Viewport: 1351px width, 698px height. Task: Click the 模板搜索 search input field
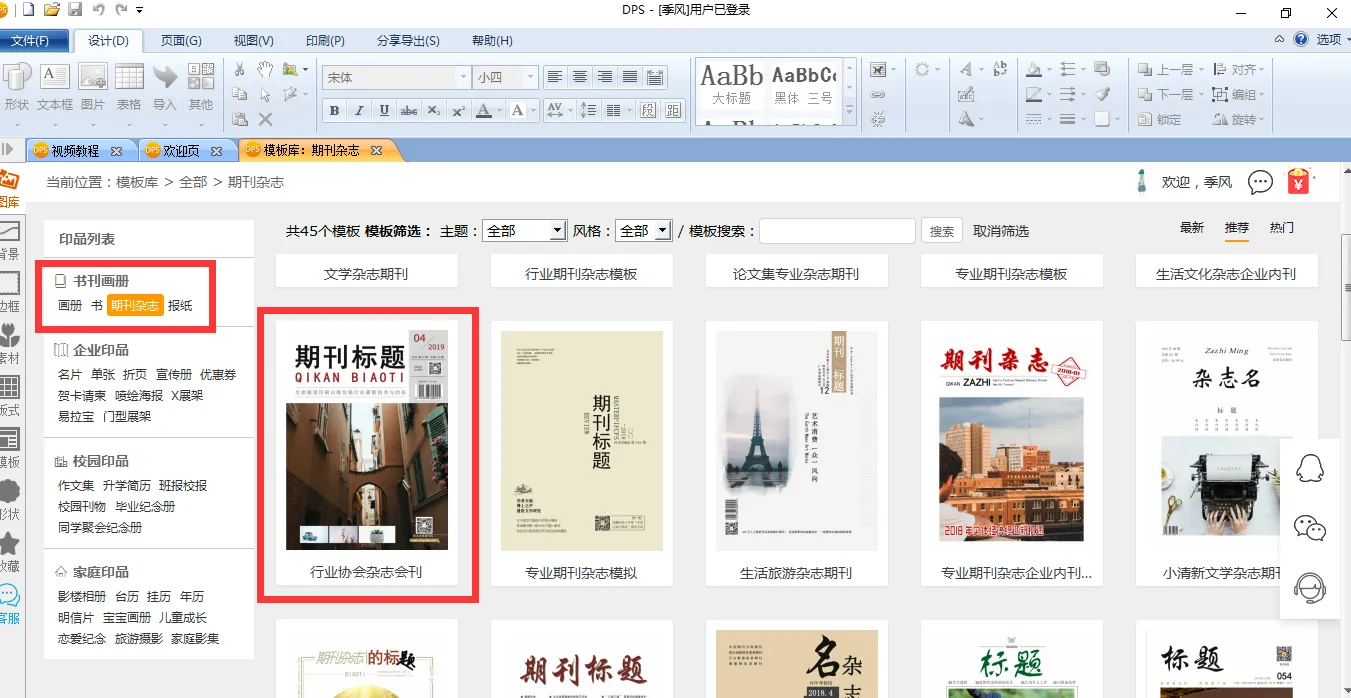coord(837,231)
